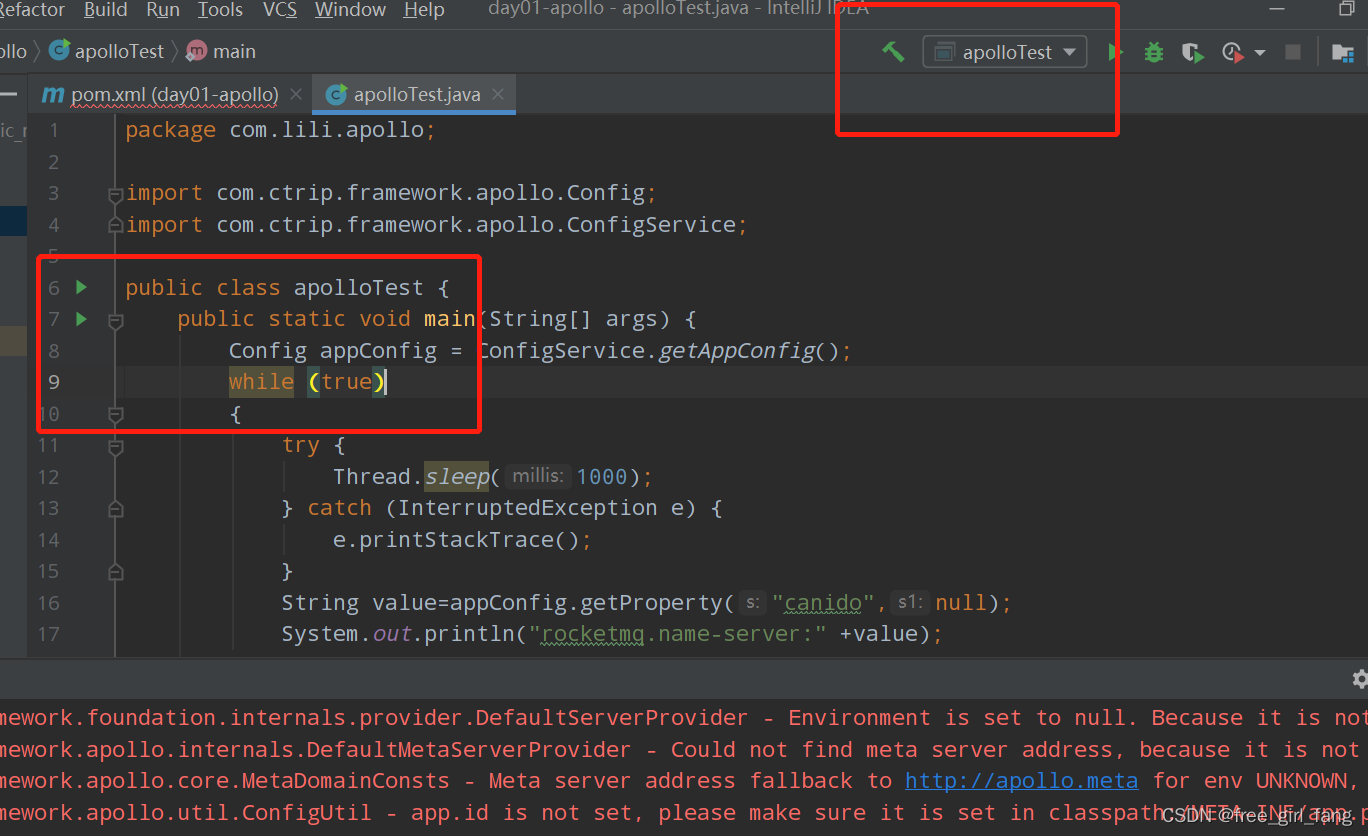Open the Window menu

tap(350, 10)
